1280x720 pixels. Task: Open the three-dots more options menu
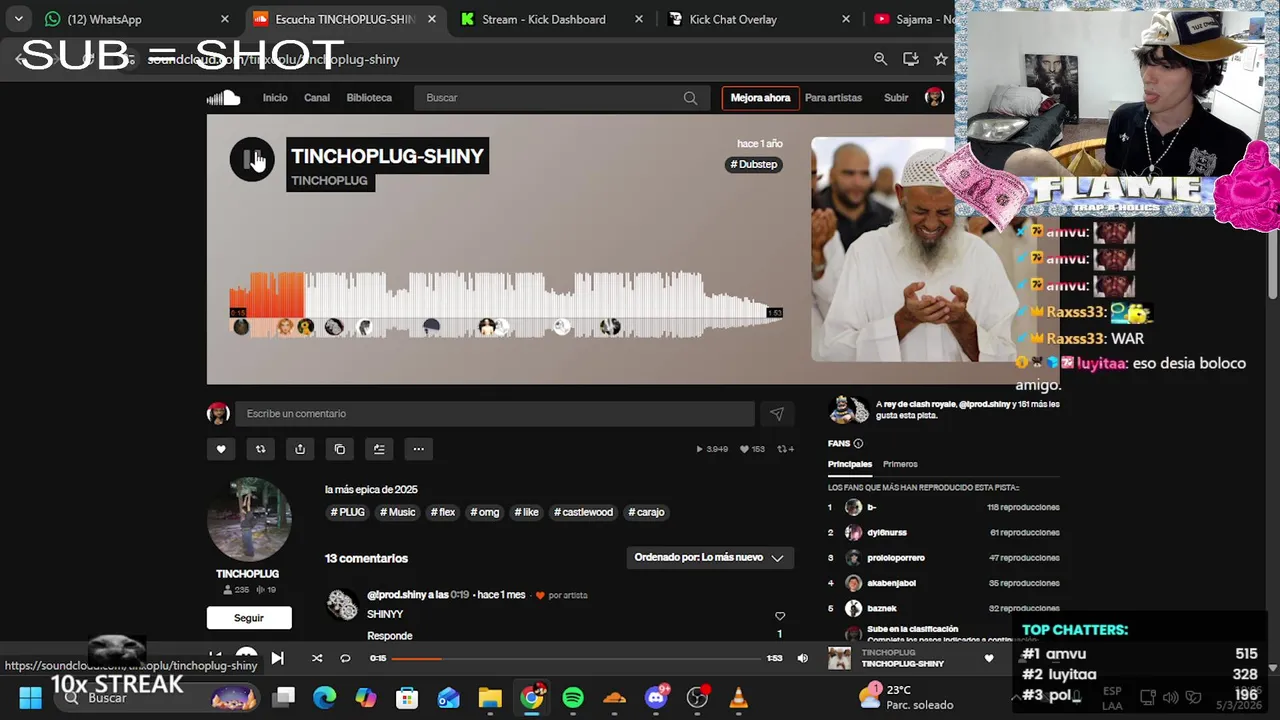coord(419,449)
